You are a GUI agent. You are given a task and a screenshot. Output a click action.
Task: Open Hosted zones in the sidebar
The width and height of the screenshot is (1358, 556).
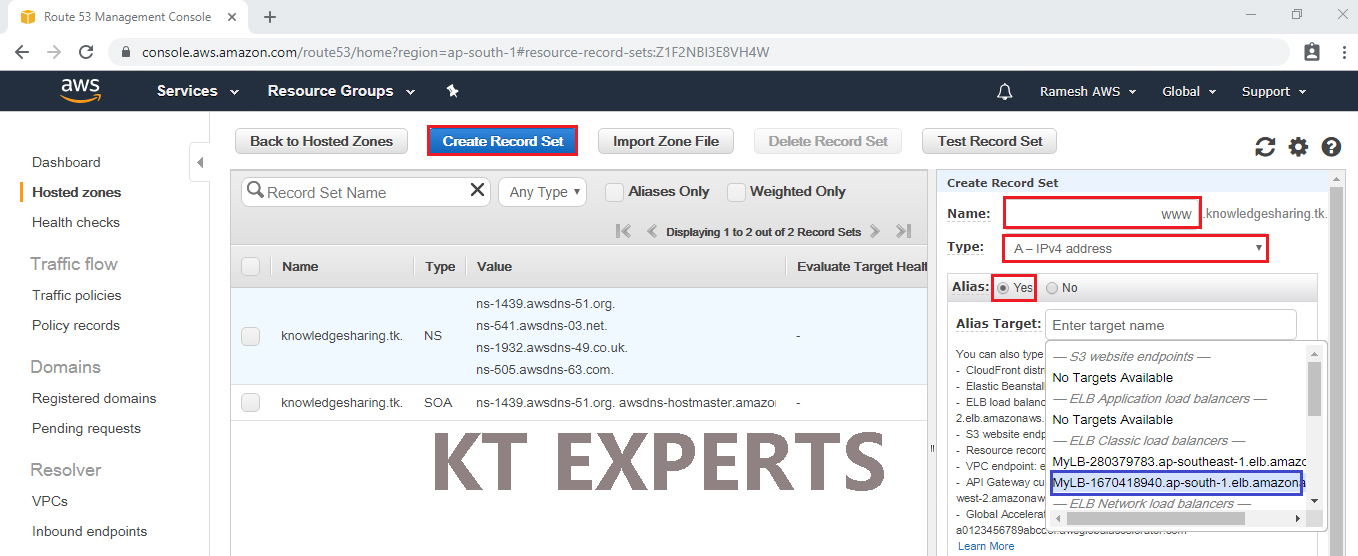point(76,192)
